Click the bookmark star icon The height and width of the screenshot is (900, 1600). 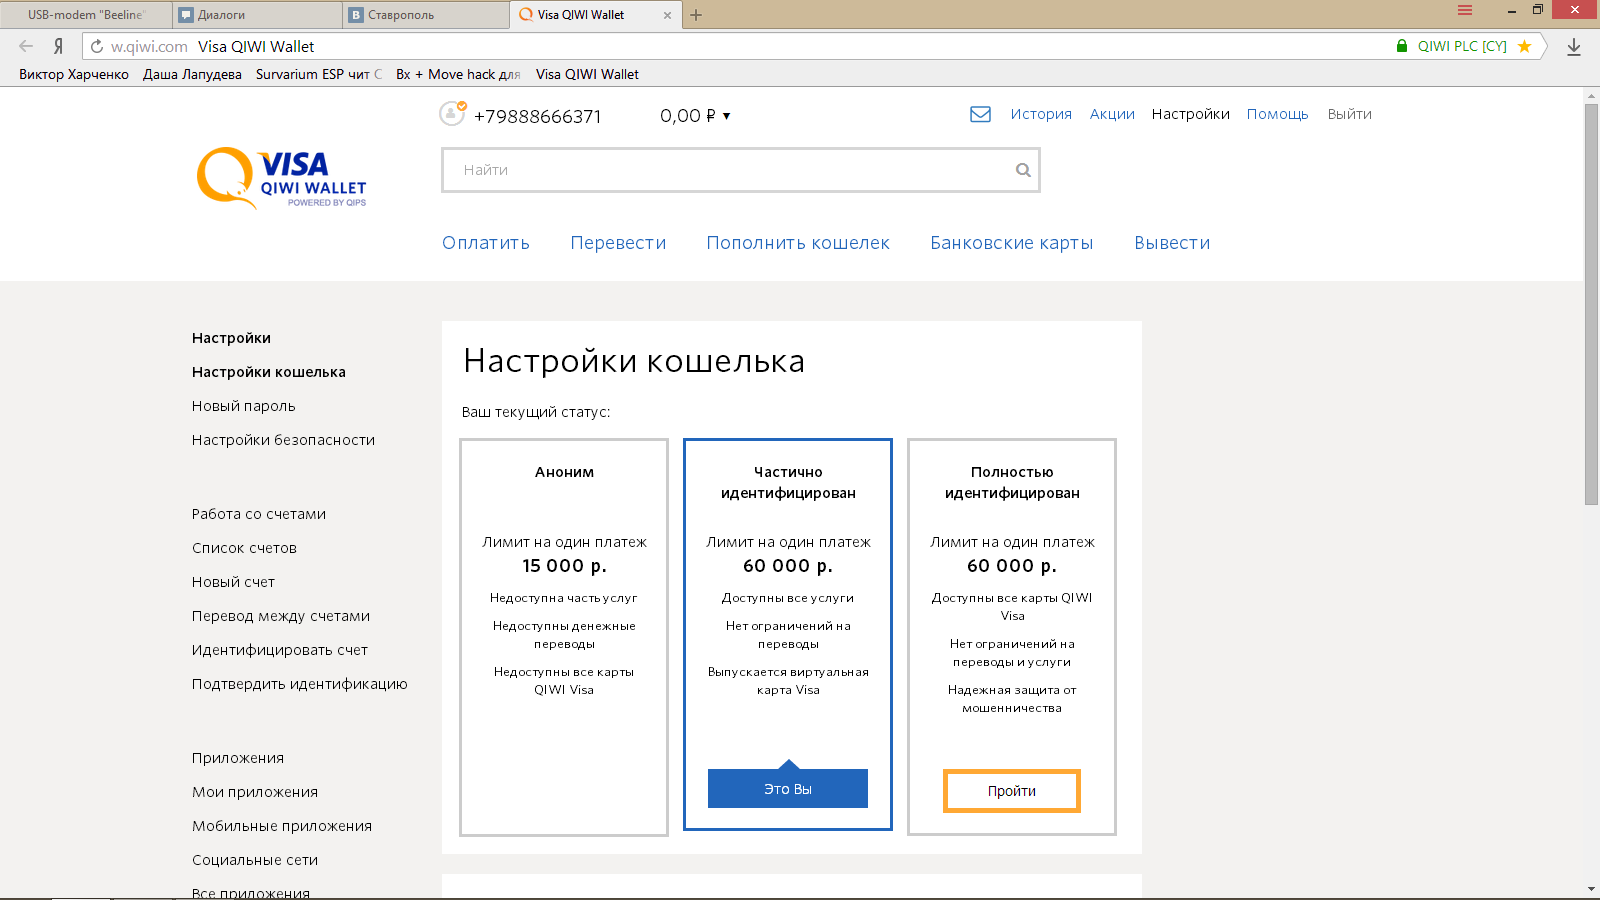pos(1524,46)
